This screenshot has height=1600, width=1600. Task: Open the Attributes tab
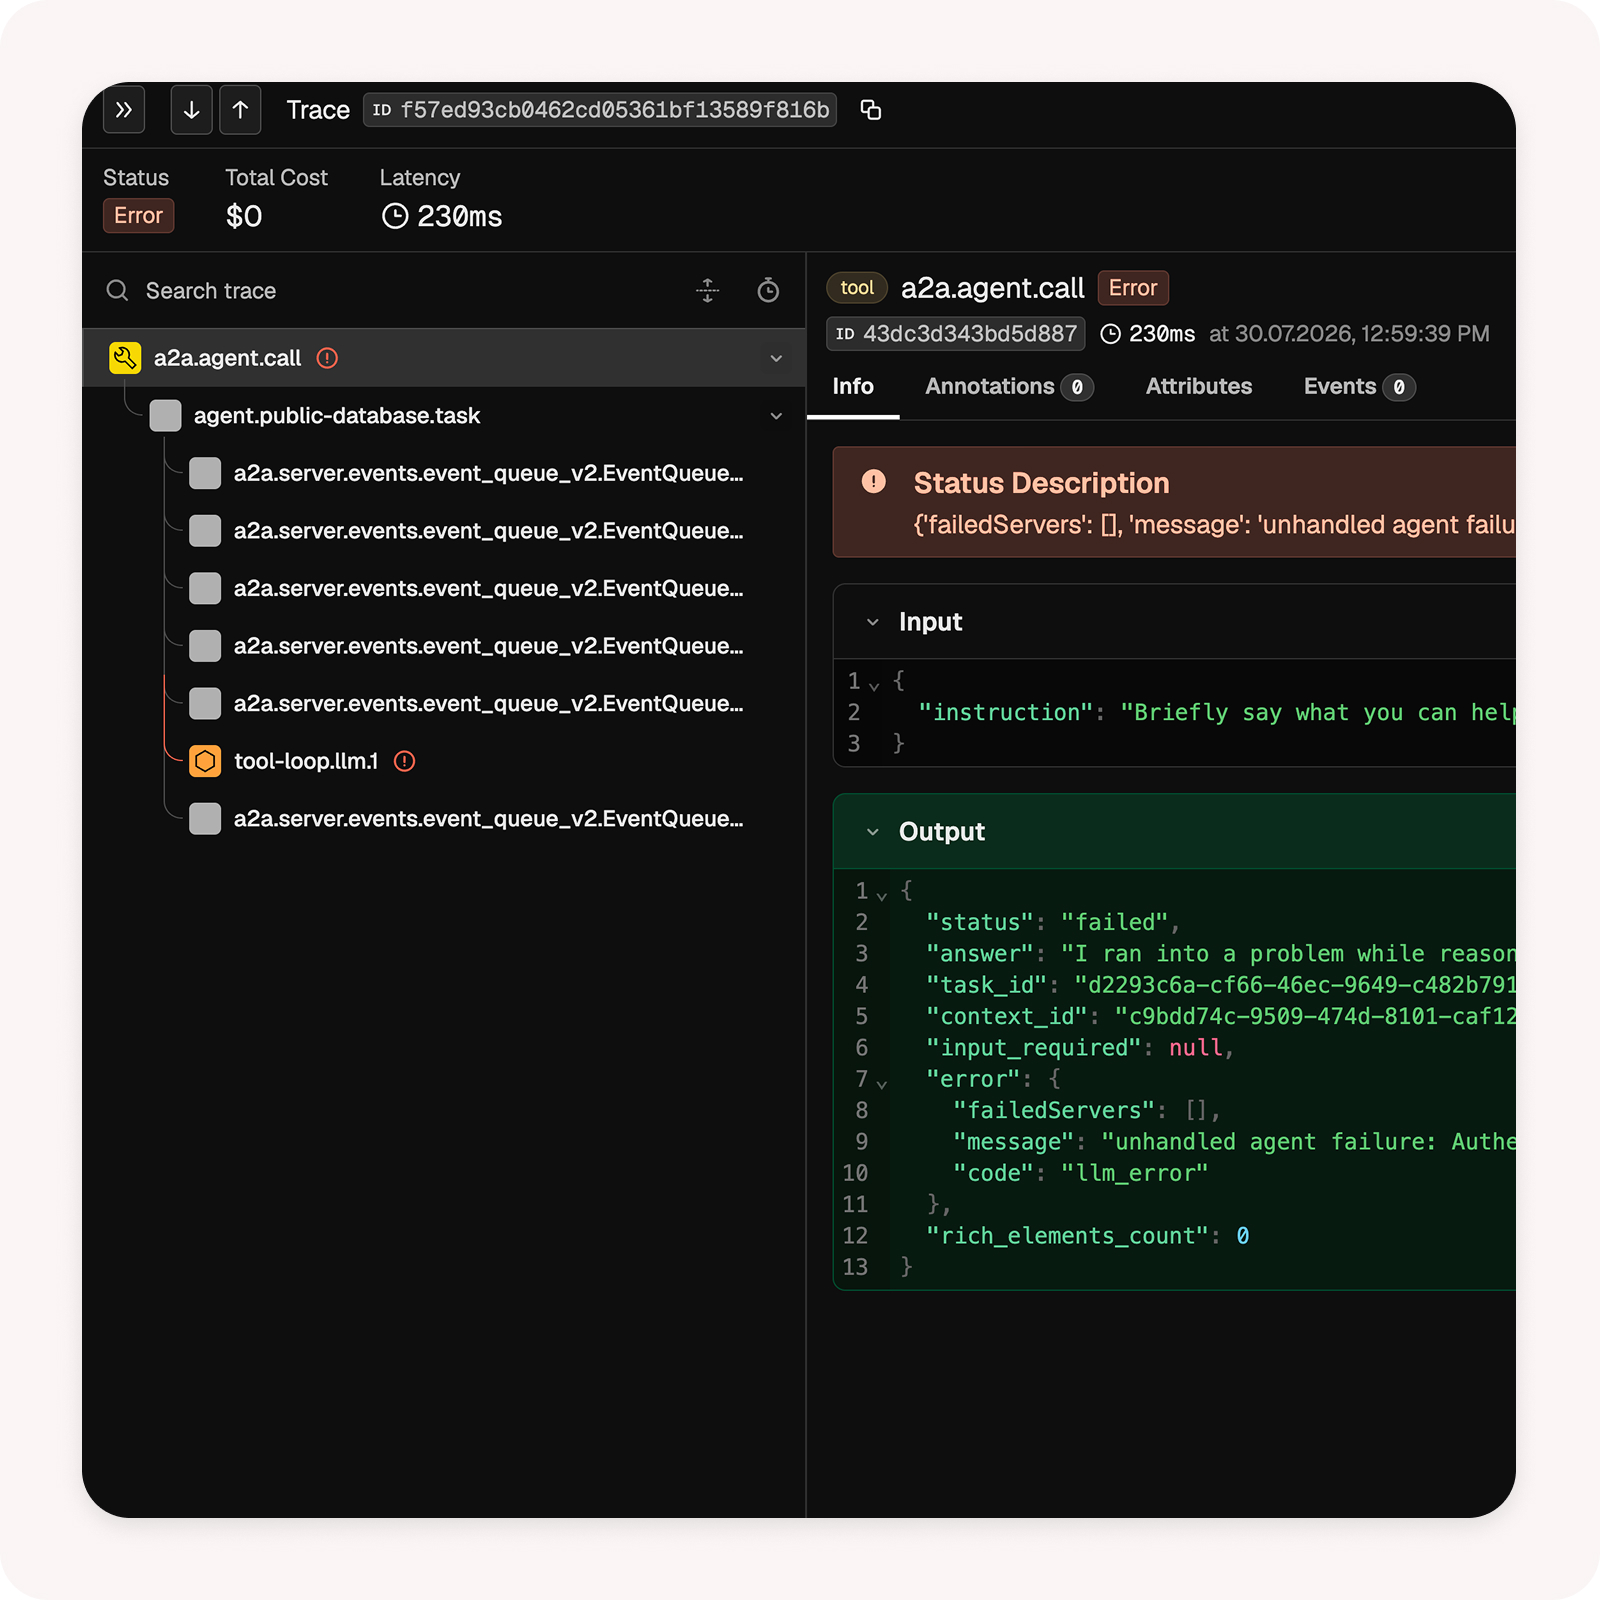tap(1199, 387)
